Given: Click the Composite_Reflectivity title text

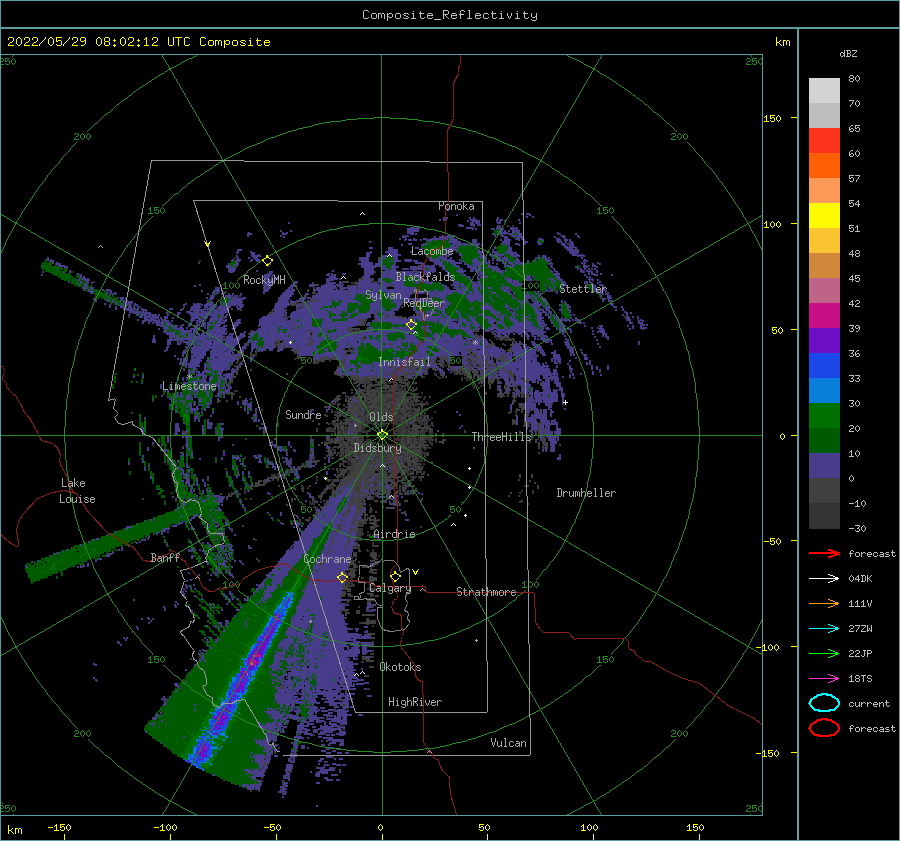Looking at the screenshot, I should [450, 15].
